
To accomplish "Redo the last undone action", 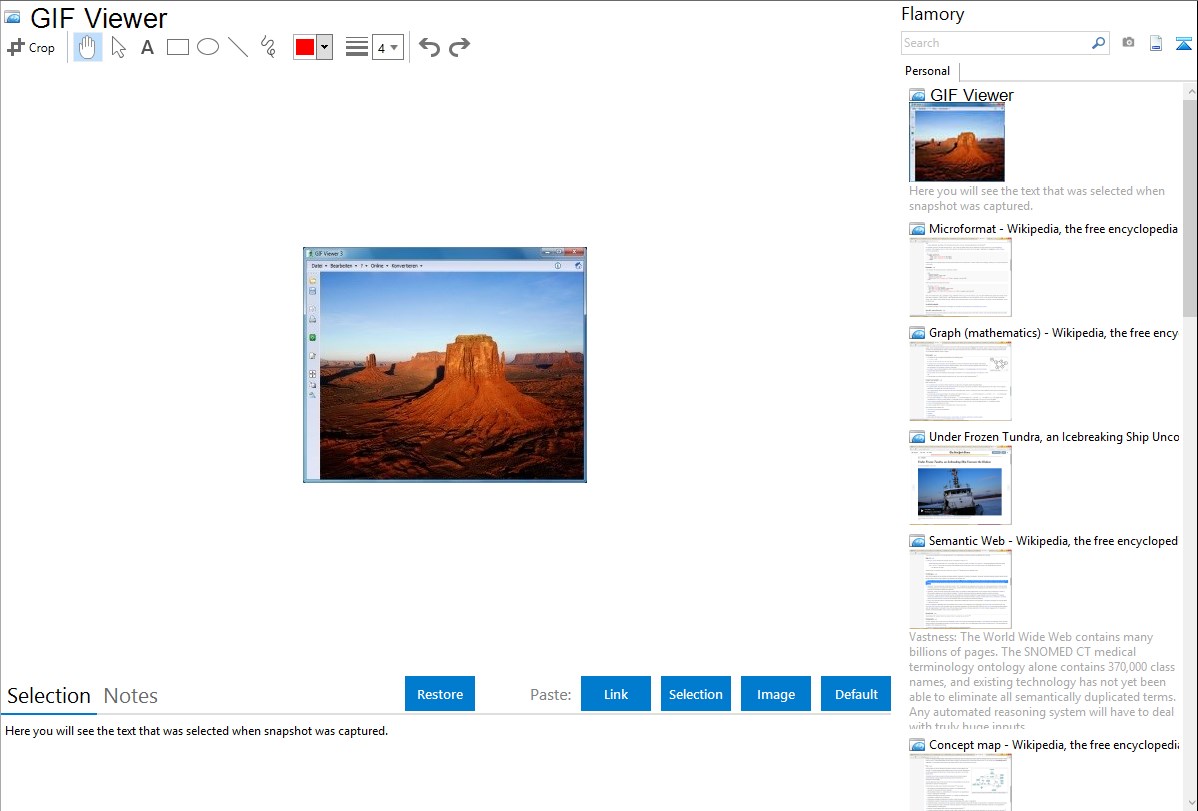I will coord(459,47).
